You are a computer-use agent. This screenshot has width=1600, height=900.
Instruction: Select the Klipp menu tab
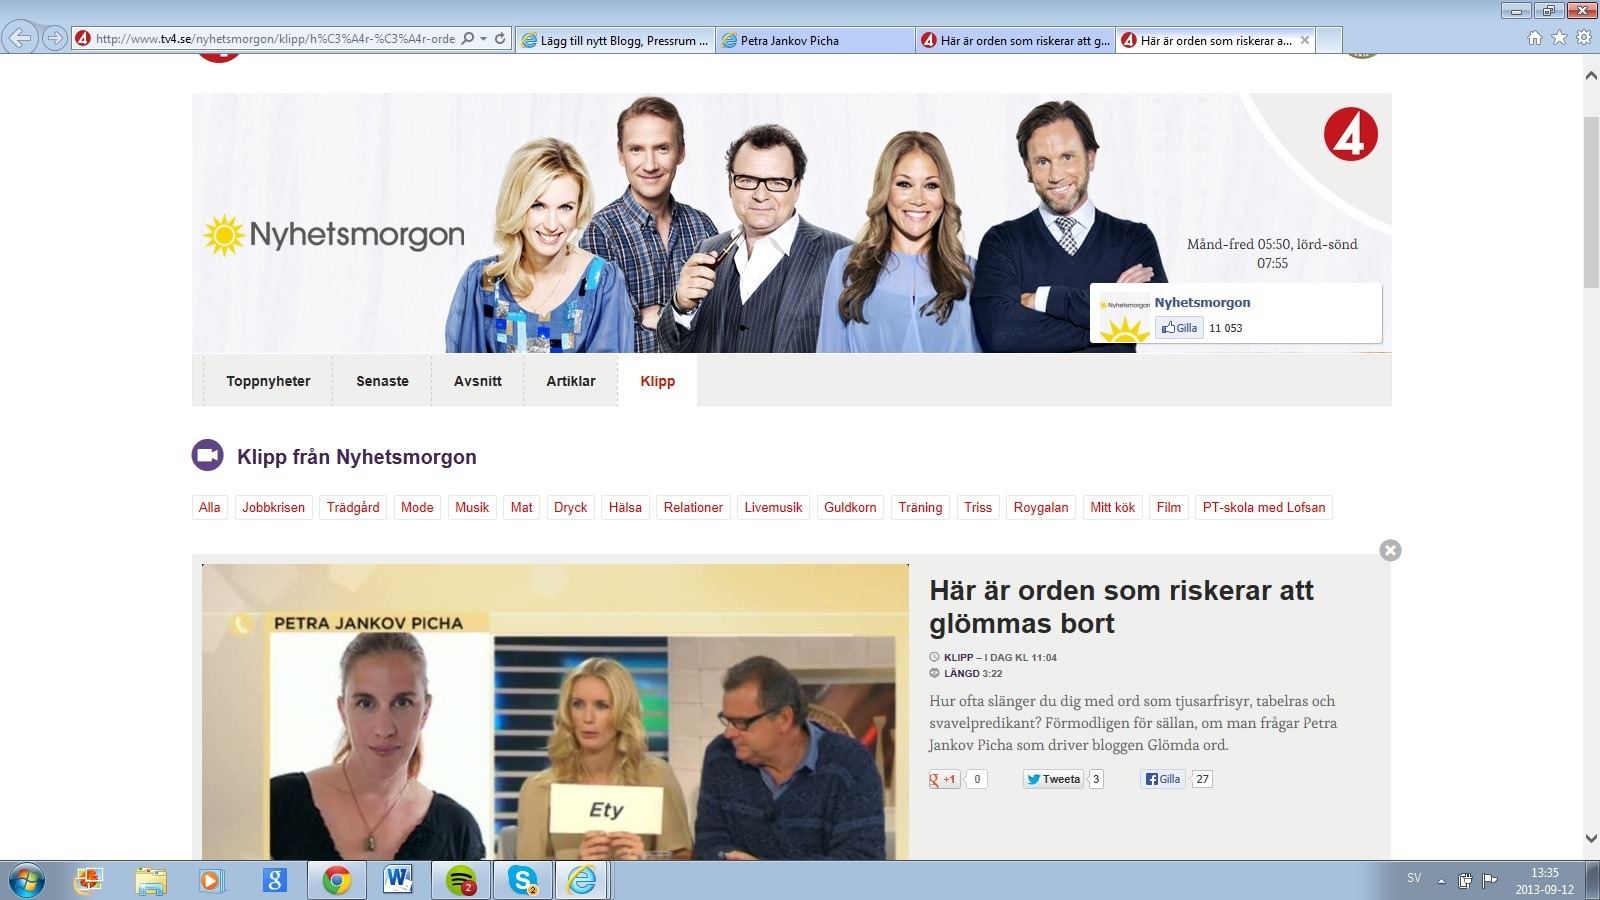(657, 381)
